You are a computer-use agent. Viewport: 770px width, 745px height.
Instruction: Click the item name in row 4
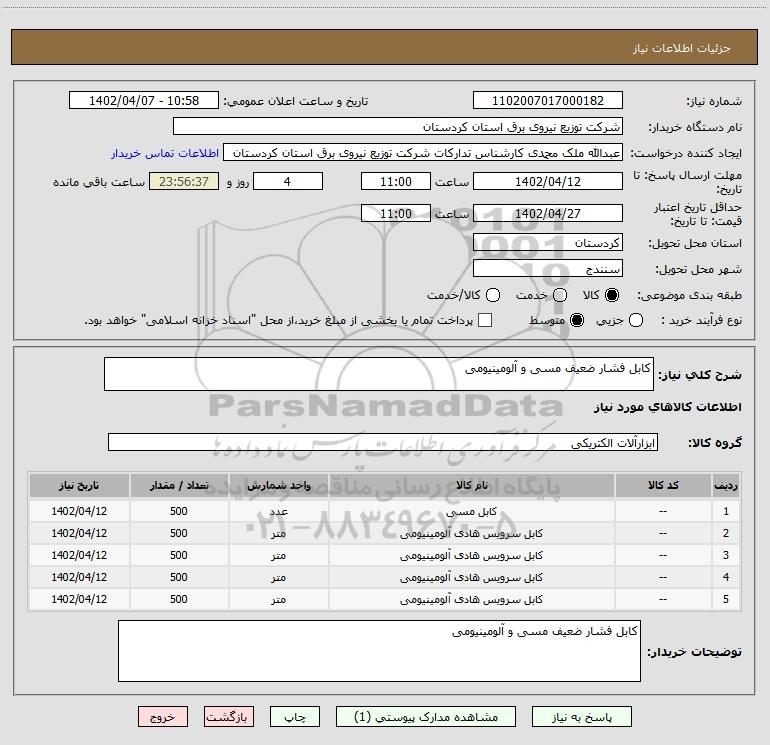tap(471, 578)
